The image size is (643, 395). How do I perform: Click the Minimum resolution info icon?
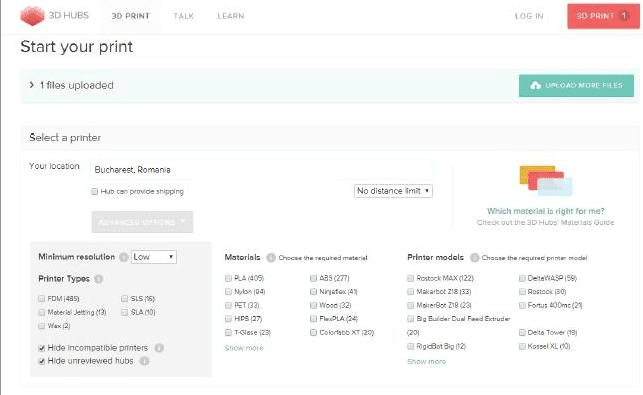click(123, 257)
